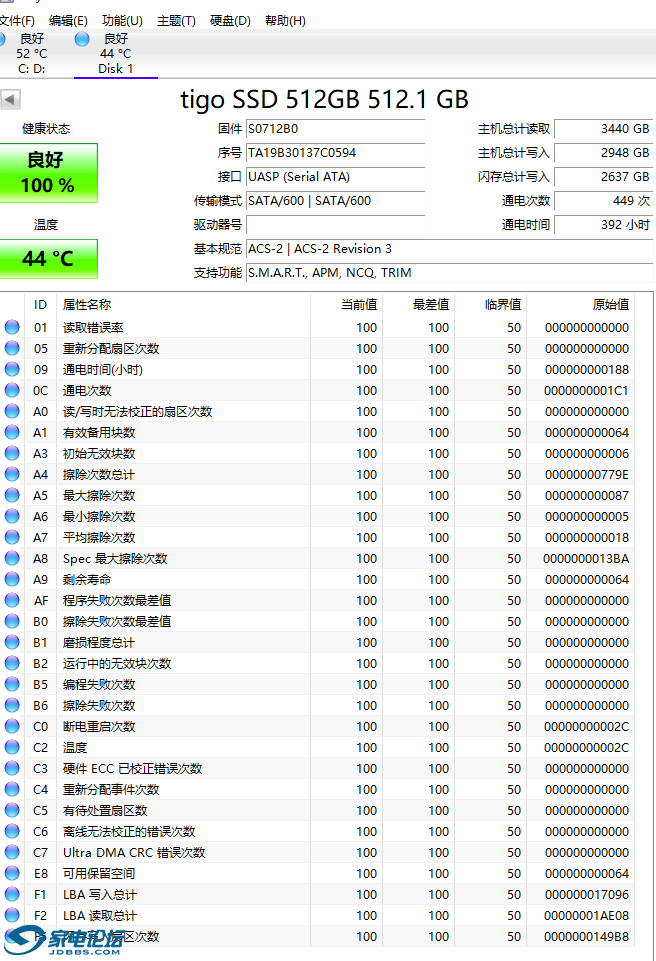Viewport: 656px width, 961px height.
Task: Switch to the C: D: disk tab
Action: 31,54
